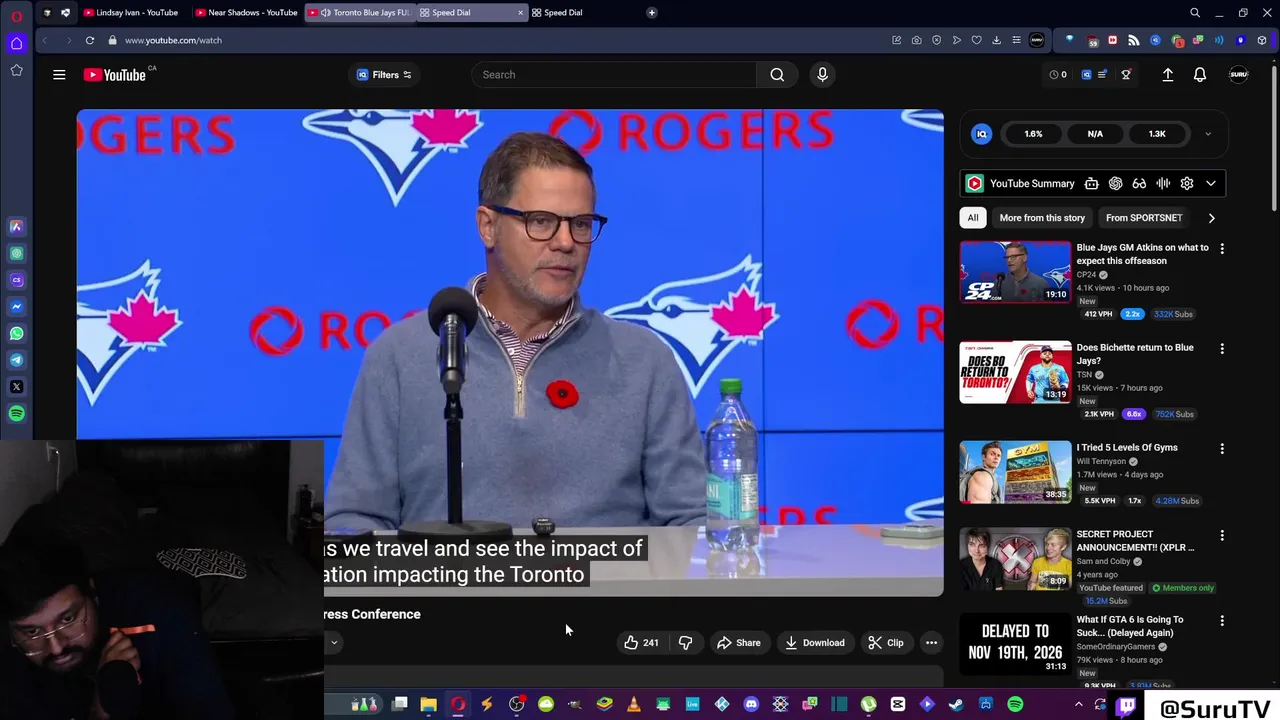This screenshot has width=1280, height=720.
Task: Open Opera downloads icon in address bar
Action: click(x=996, y=40)
